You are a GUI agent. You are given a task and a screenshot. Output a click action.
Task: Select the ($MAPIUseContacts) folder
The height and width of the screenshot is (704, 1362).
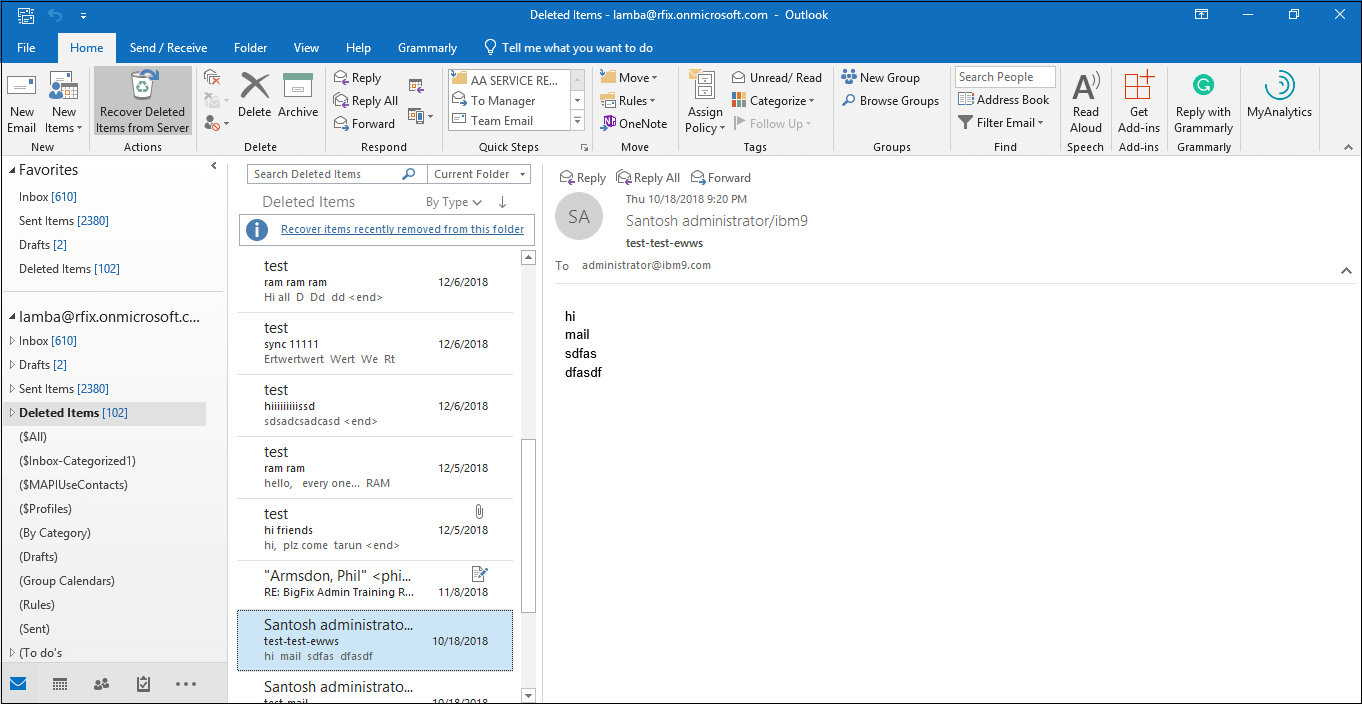coord(73,485)
